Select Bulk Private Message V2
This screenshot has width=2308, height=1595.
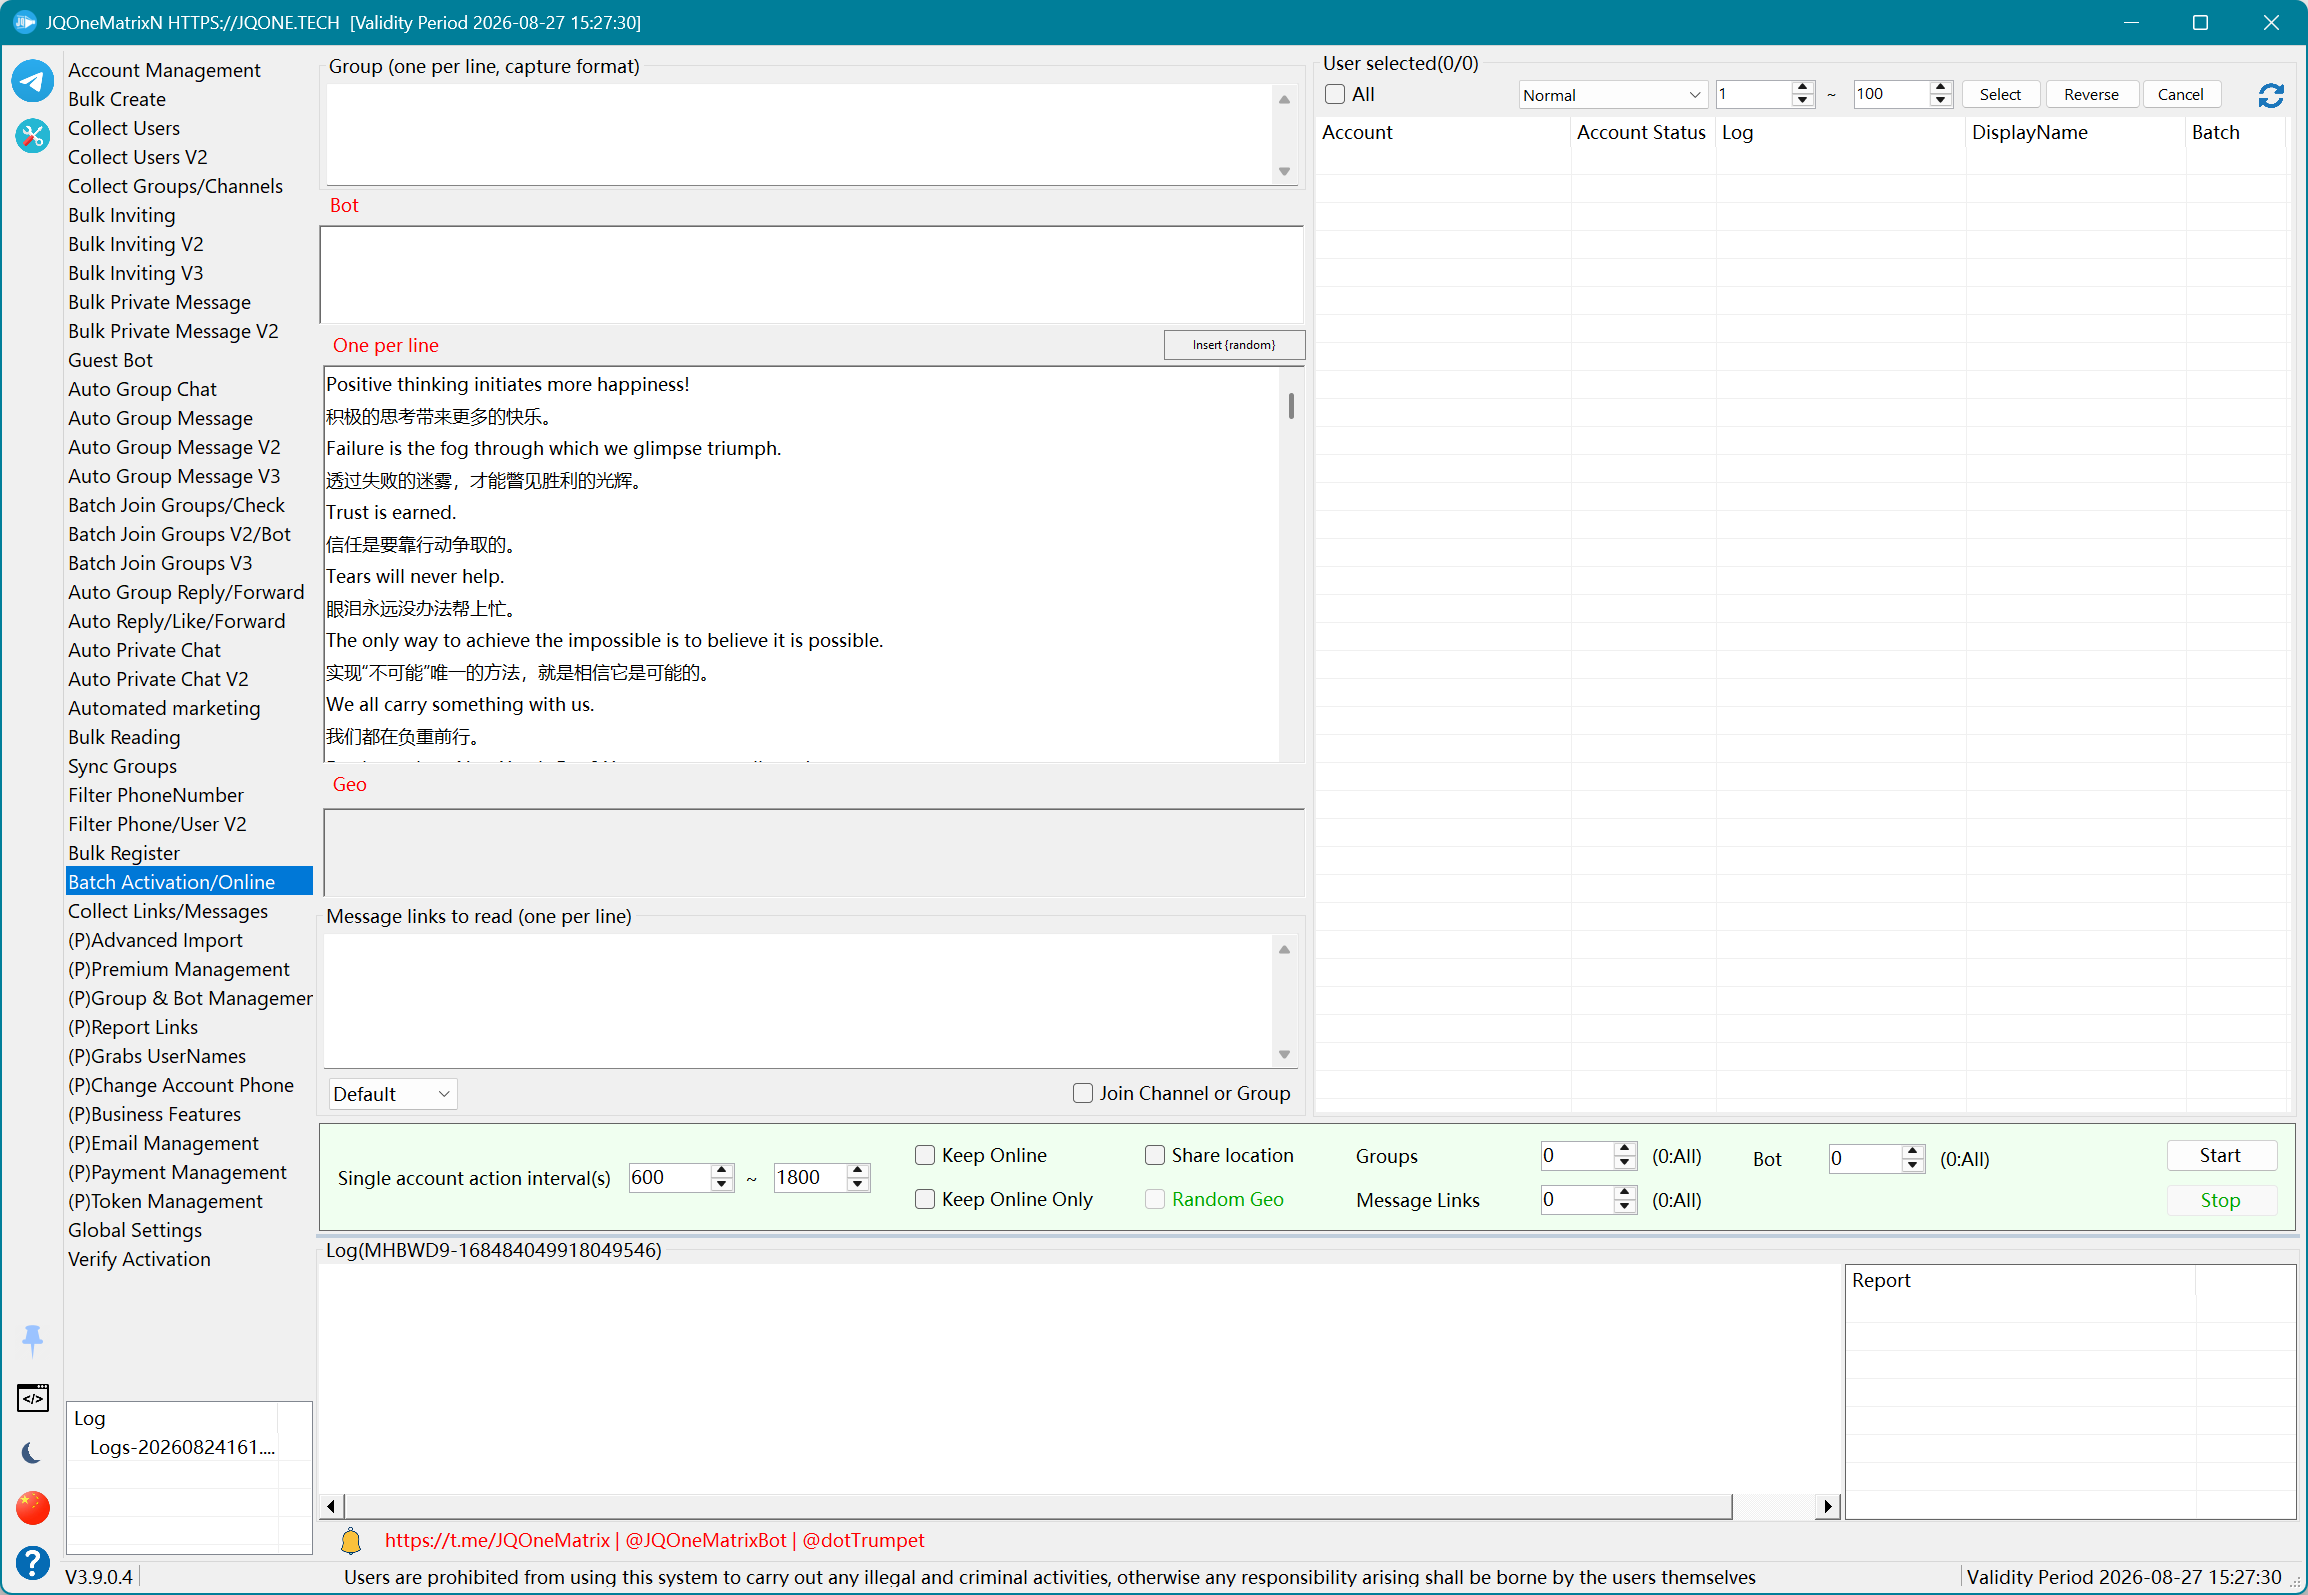tap(173, 331)
